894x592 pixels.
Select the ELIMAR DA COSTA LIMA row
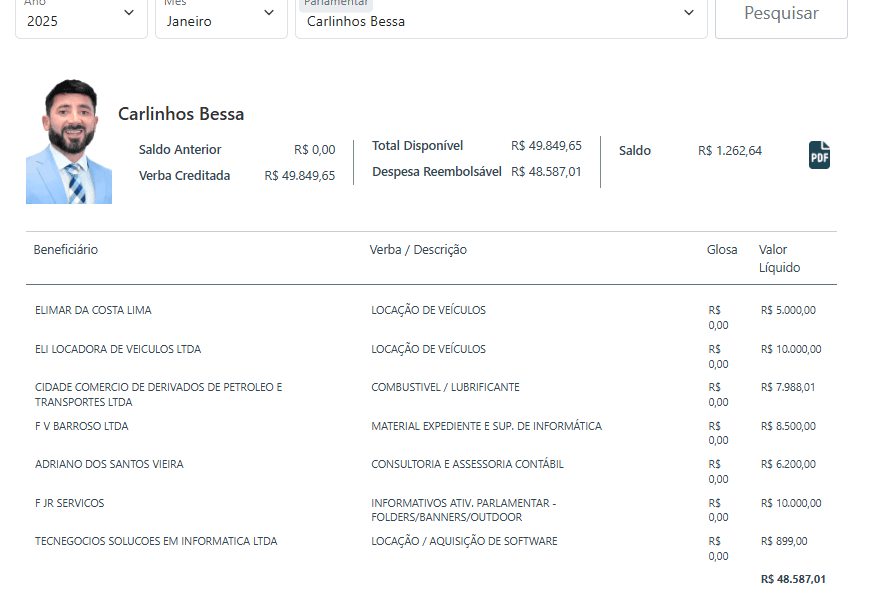point(93,311)
